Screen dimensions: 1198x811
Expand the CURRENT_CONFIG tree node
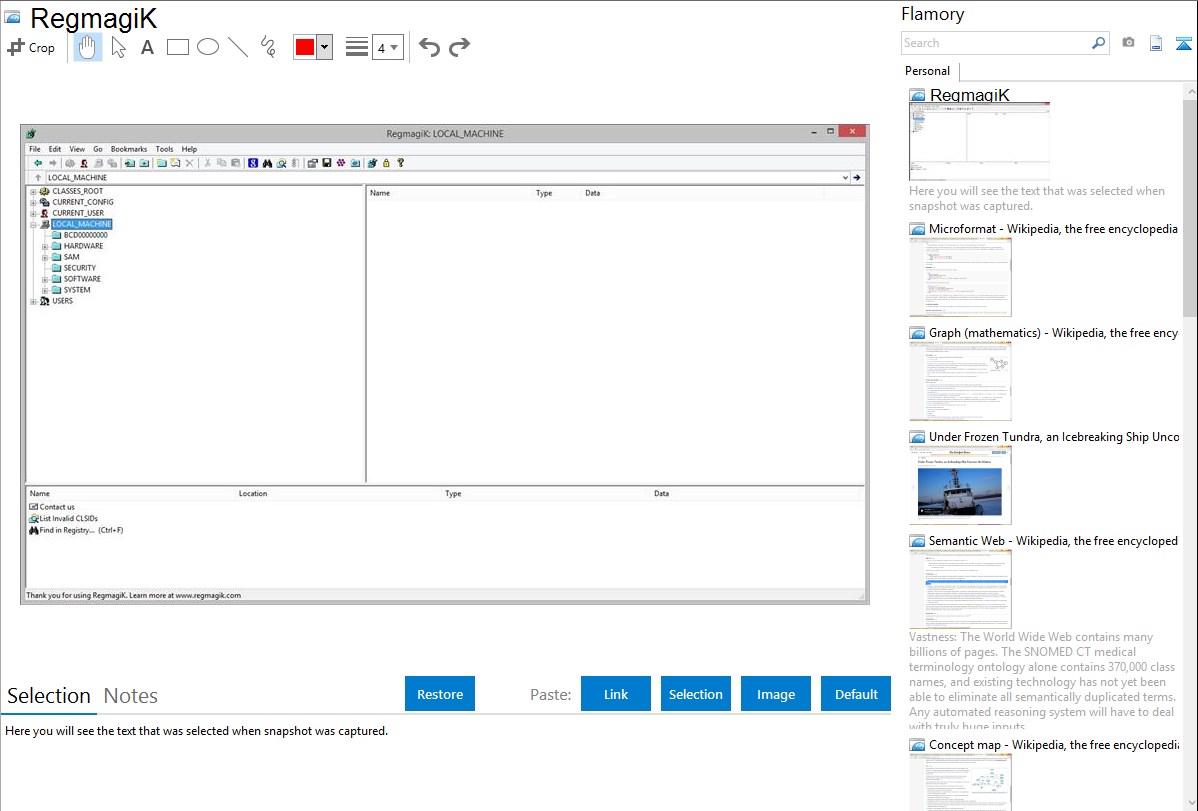[33, 203]
